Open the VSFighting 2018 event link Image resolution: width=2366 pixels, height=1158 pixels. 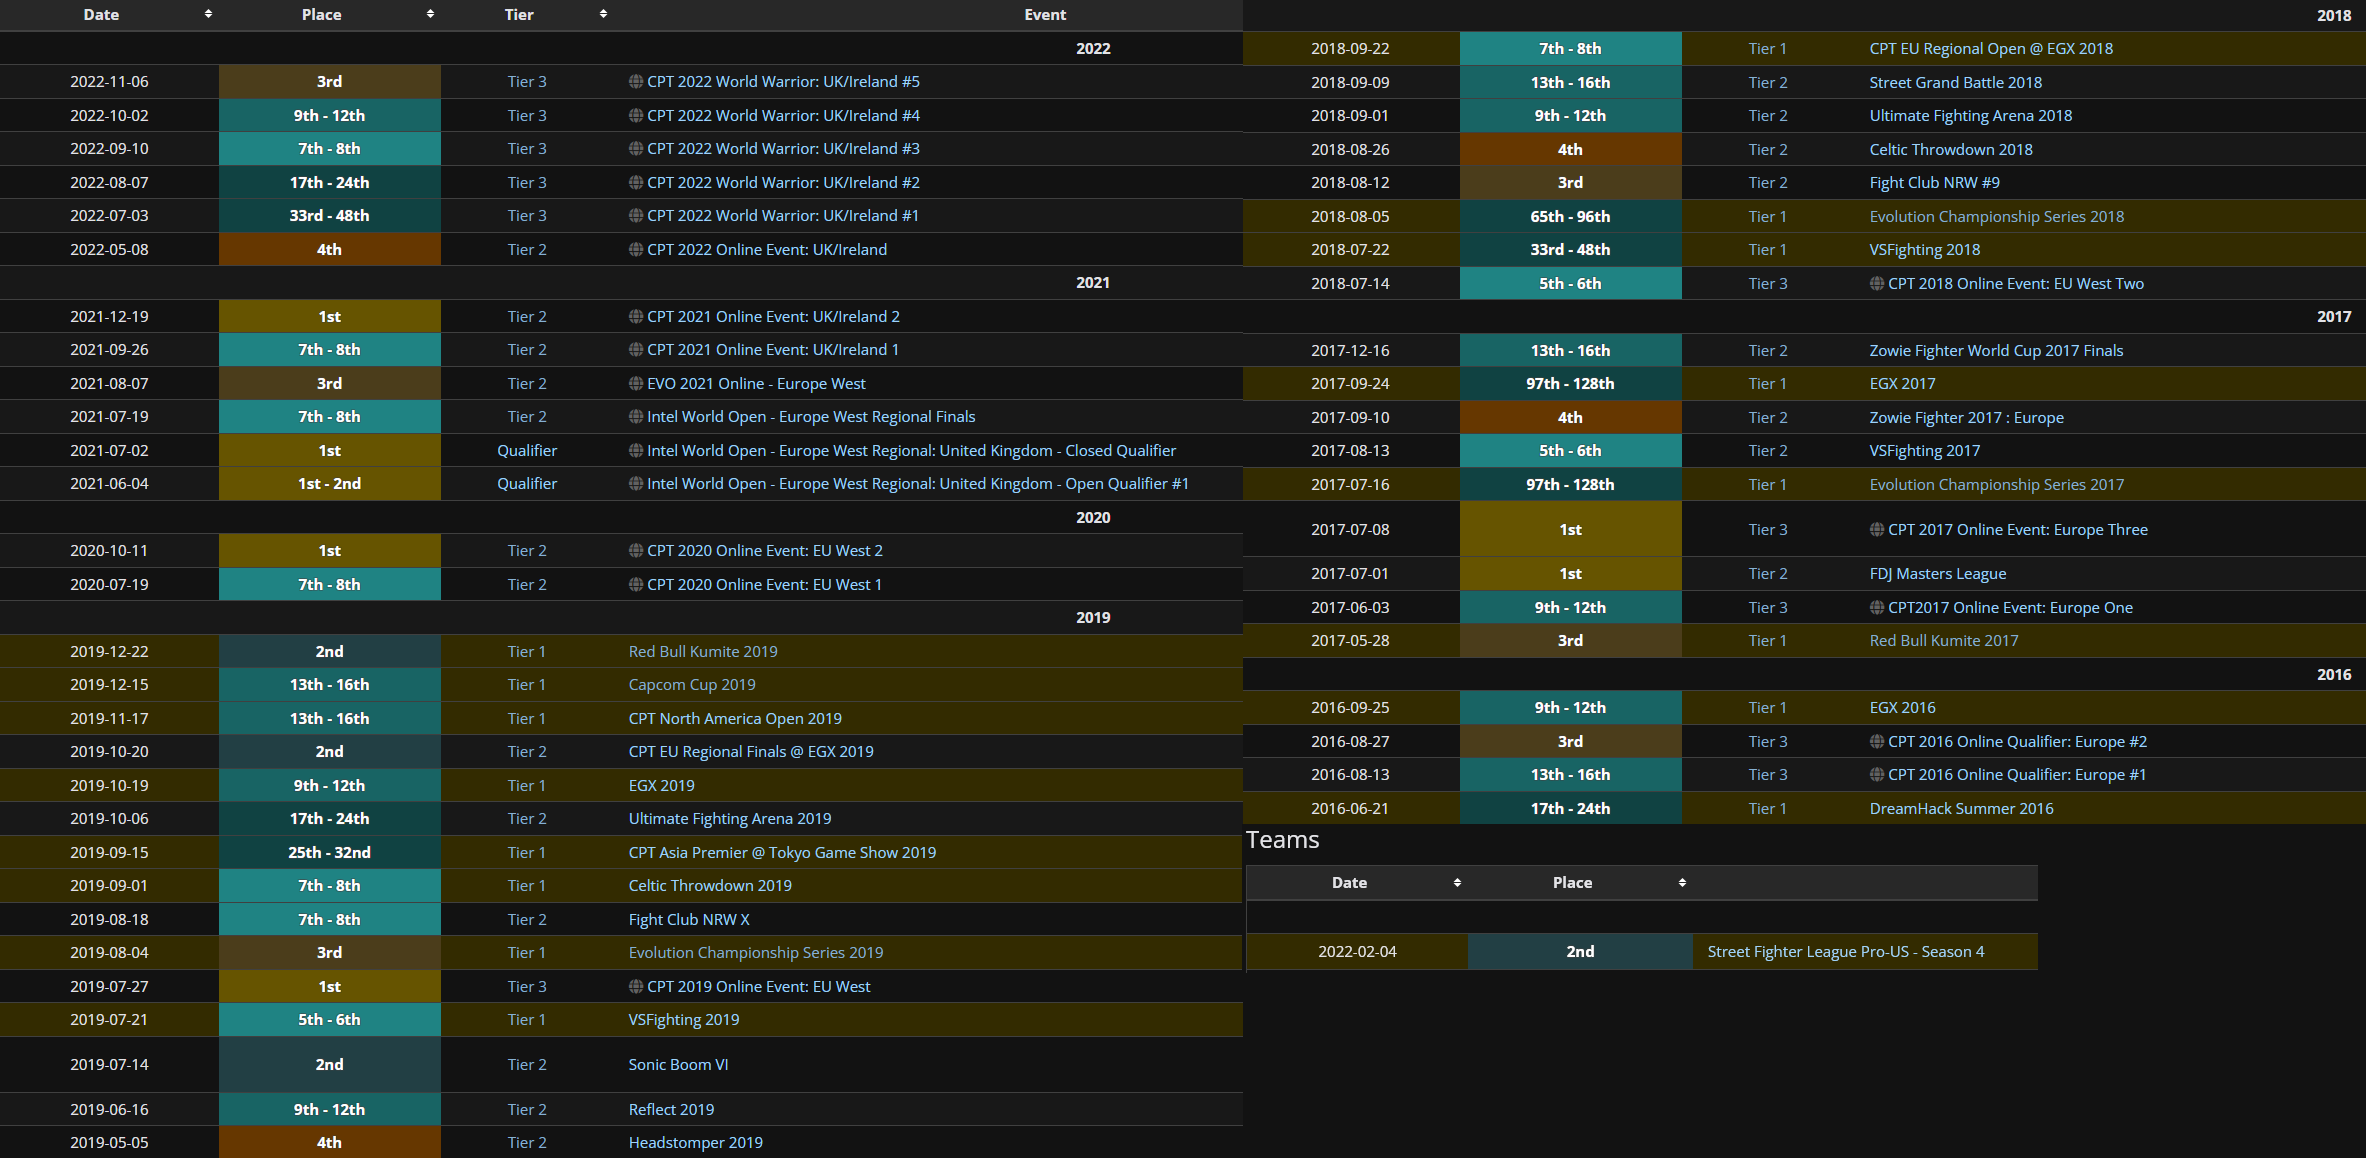[1924, 250]
